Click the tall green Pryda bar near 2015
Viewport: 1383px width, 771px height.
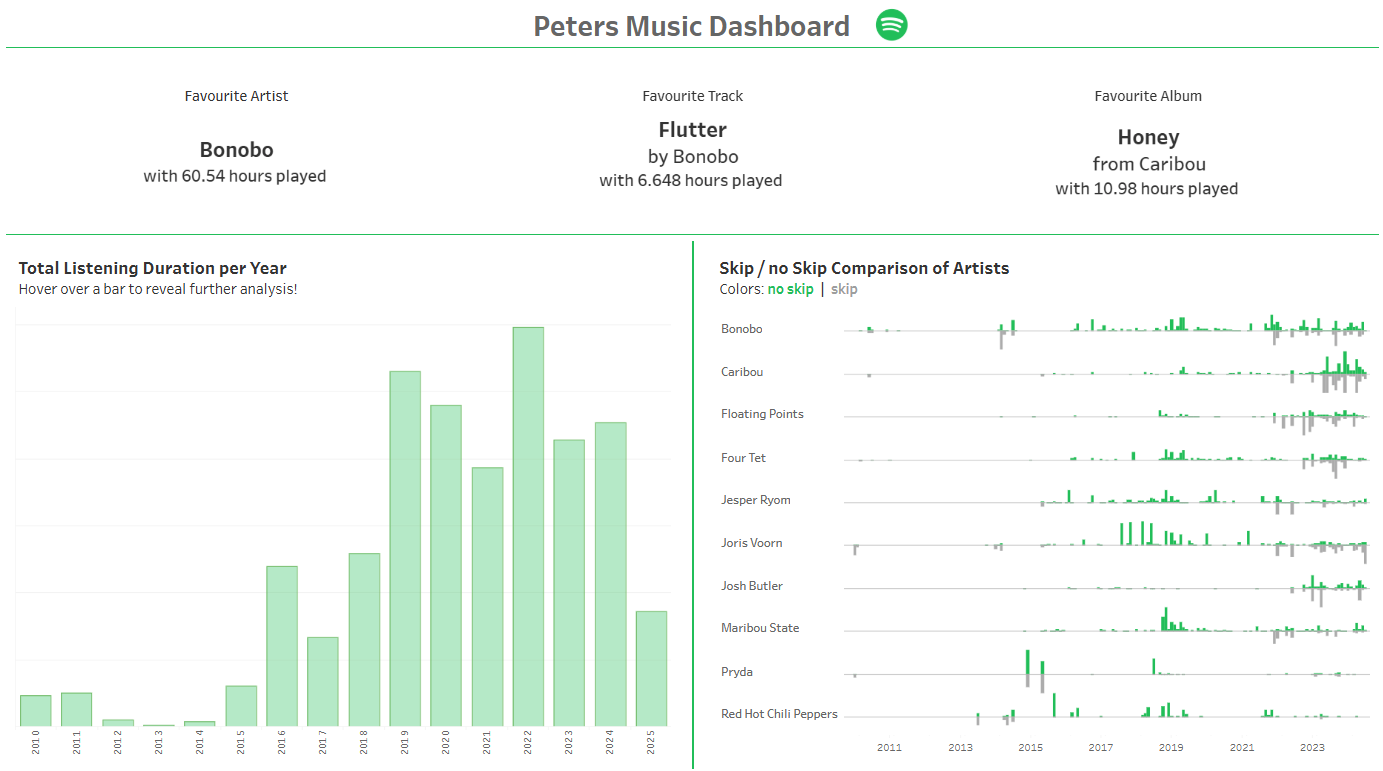point(1027,662)
